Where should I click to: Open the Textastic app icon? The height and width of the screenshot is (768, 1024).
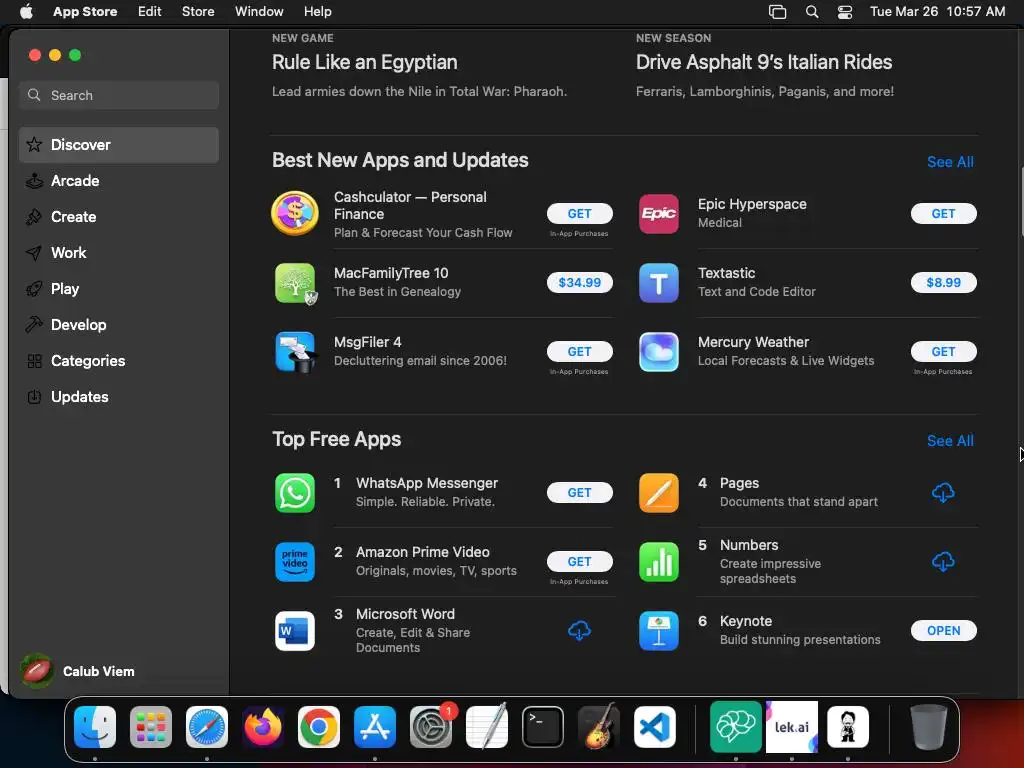tap(658, 283)
